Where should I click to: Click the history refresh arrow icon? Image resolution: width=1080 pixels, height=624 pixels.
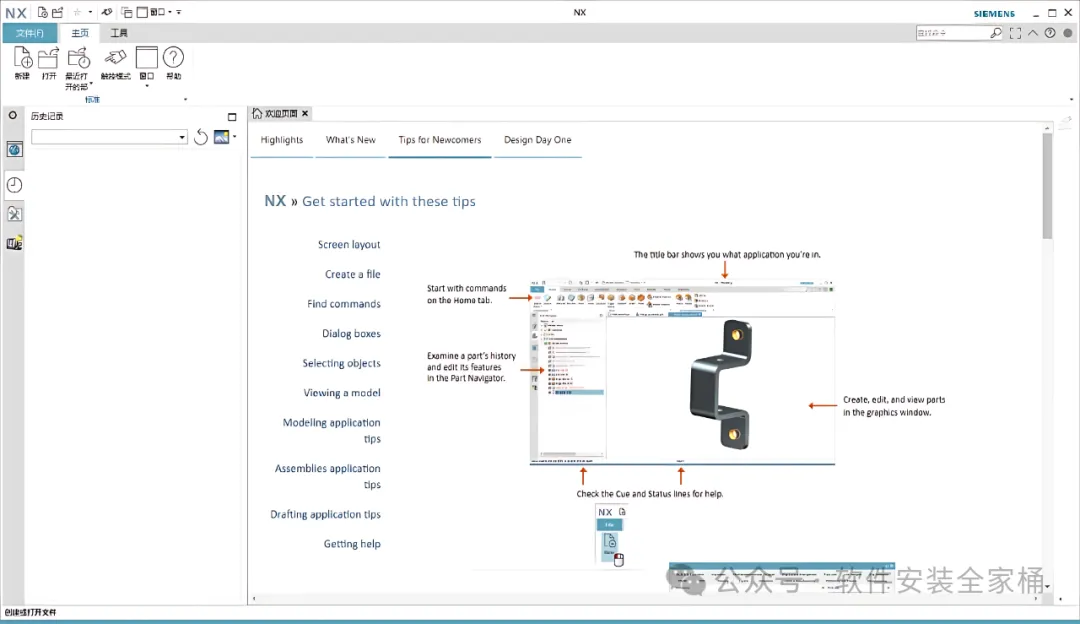point(200,137)
